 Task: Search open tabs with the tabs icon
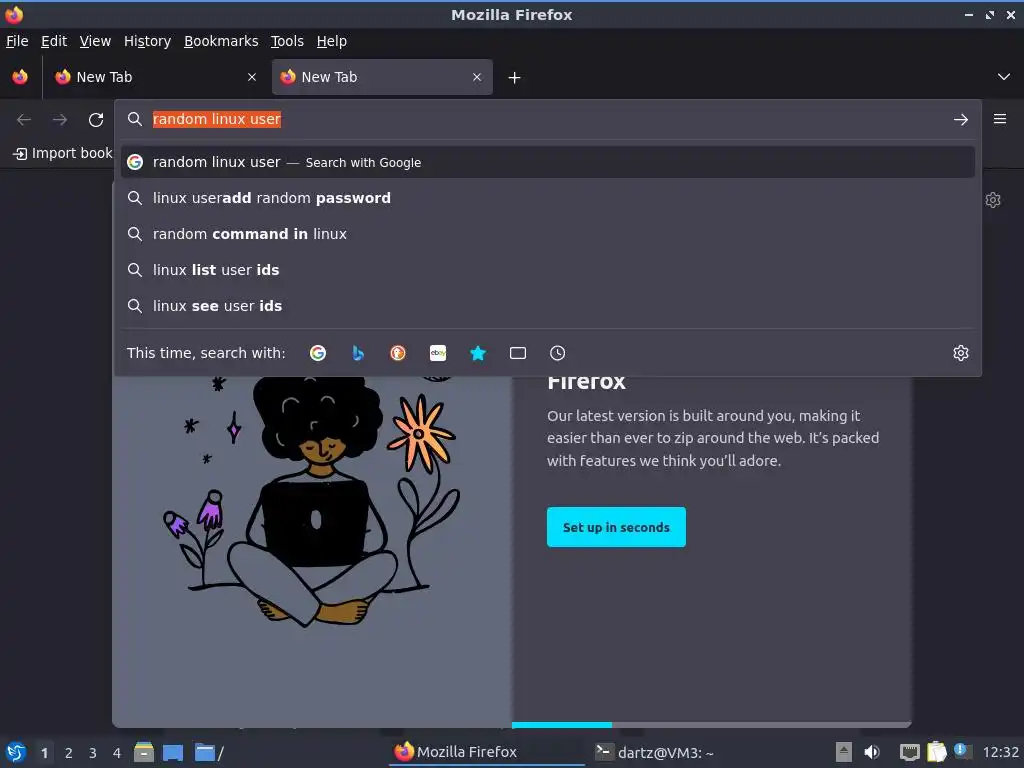518,353
